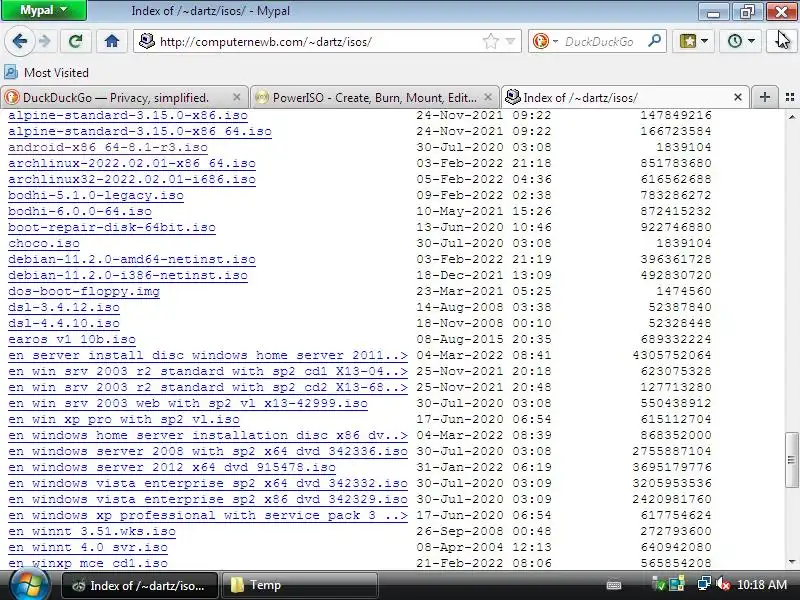This screenshot has width=800, height=600.
Task: Download debian-11.2.0-amd64-netinst.iso
Action: pyautogui.click(x=132, y=259)
